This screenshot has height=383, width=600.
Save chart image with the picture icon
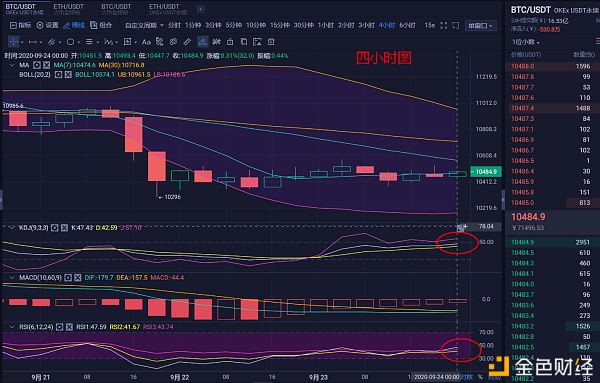[x=258, y=42]
